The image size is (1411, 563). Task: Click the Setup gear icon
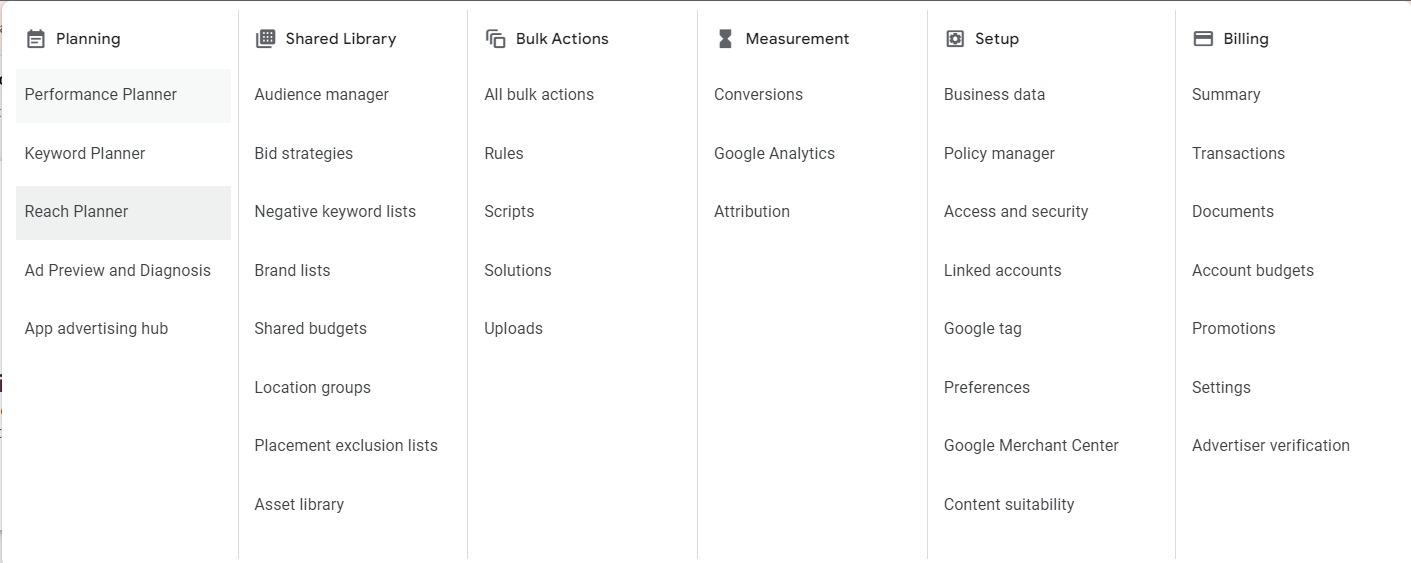coord(955,39)
